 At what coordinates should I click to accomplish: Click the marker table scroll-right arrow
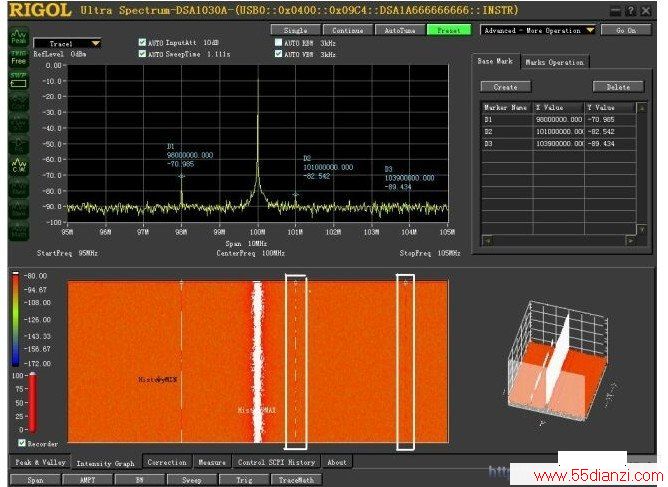coord(631,241)
